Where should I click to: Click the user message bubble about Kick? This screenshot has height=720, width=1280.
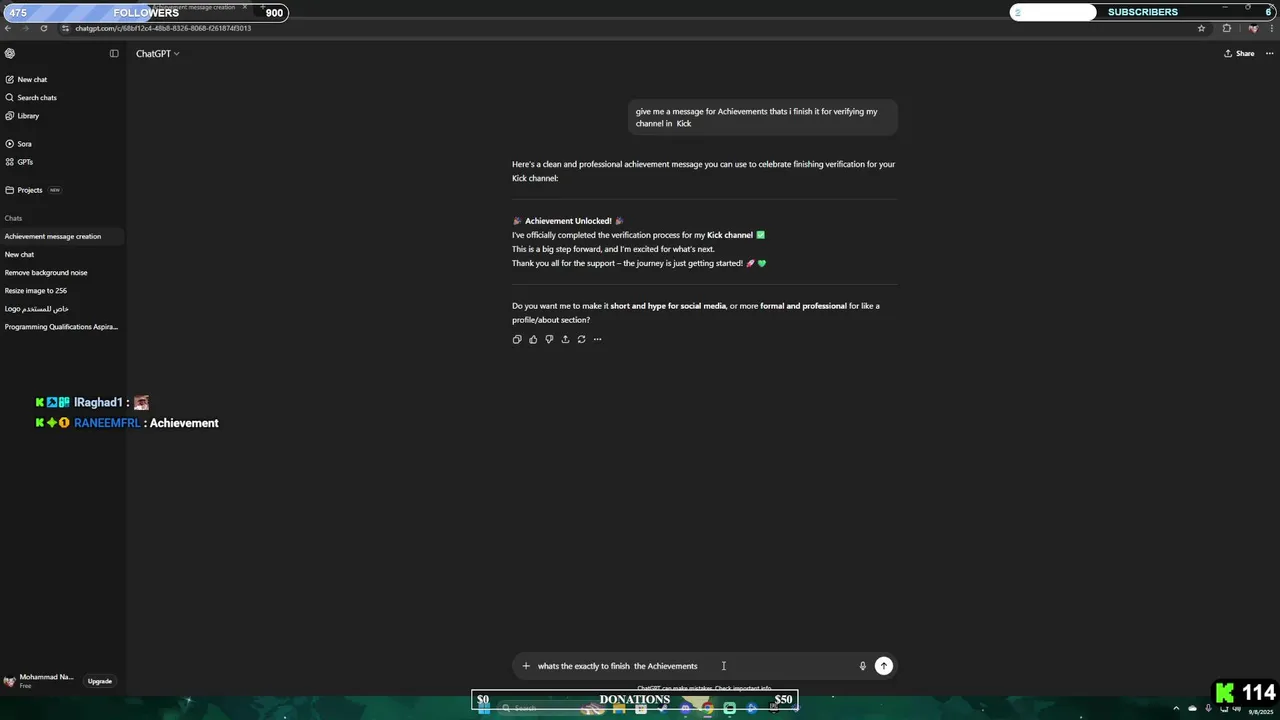pyautogui.click(x=762, y=117)
